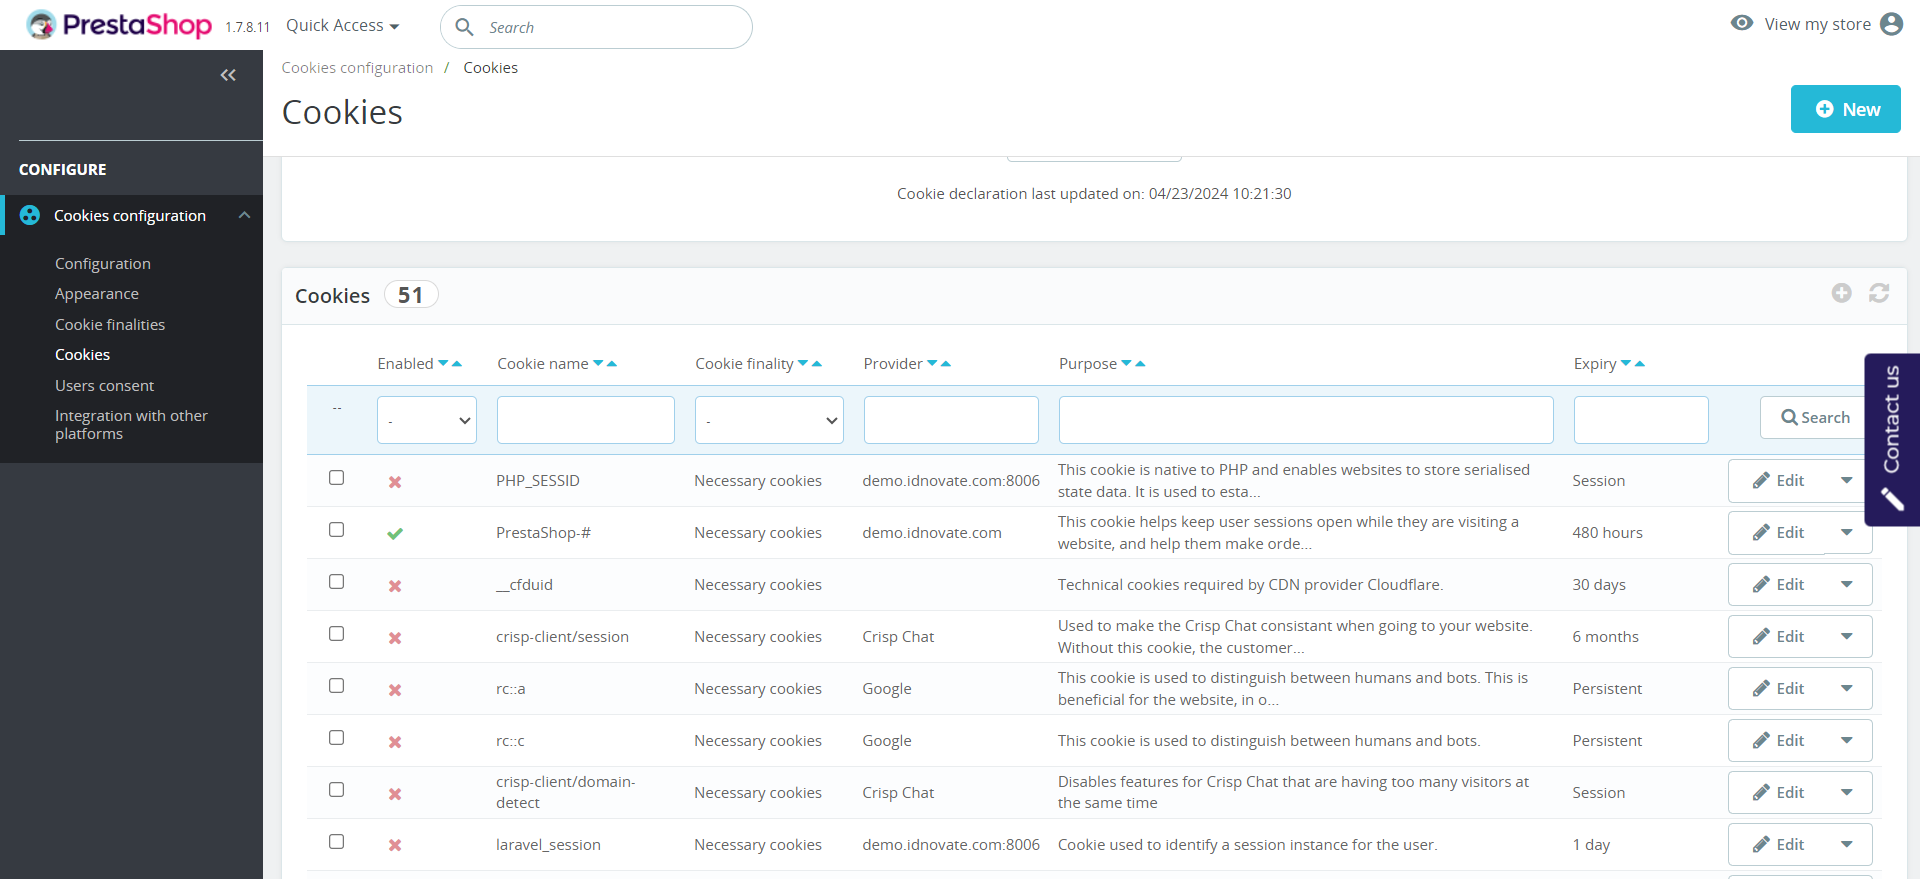Open the Contact us side tab
The width and height of the screenshot is (1920, 879).
[x=1892, y=439]
